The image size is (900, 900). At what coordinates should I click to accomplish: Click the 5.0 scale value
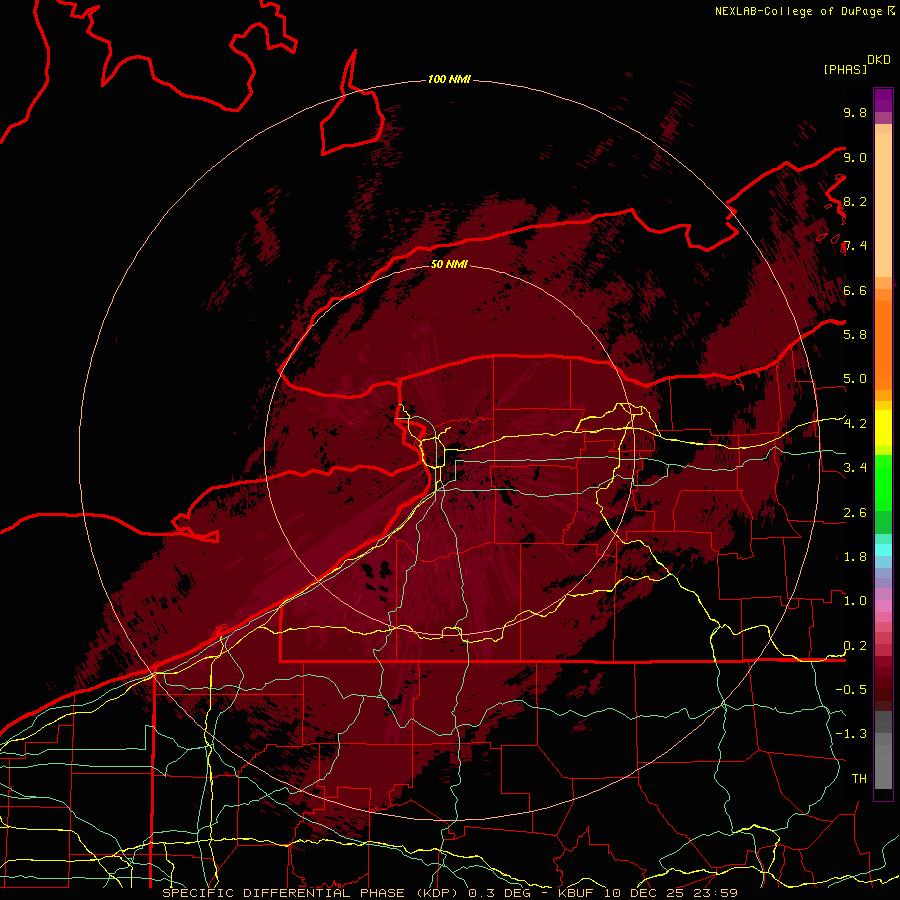coord(855,379)
